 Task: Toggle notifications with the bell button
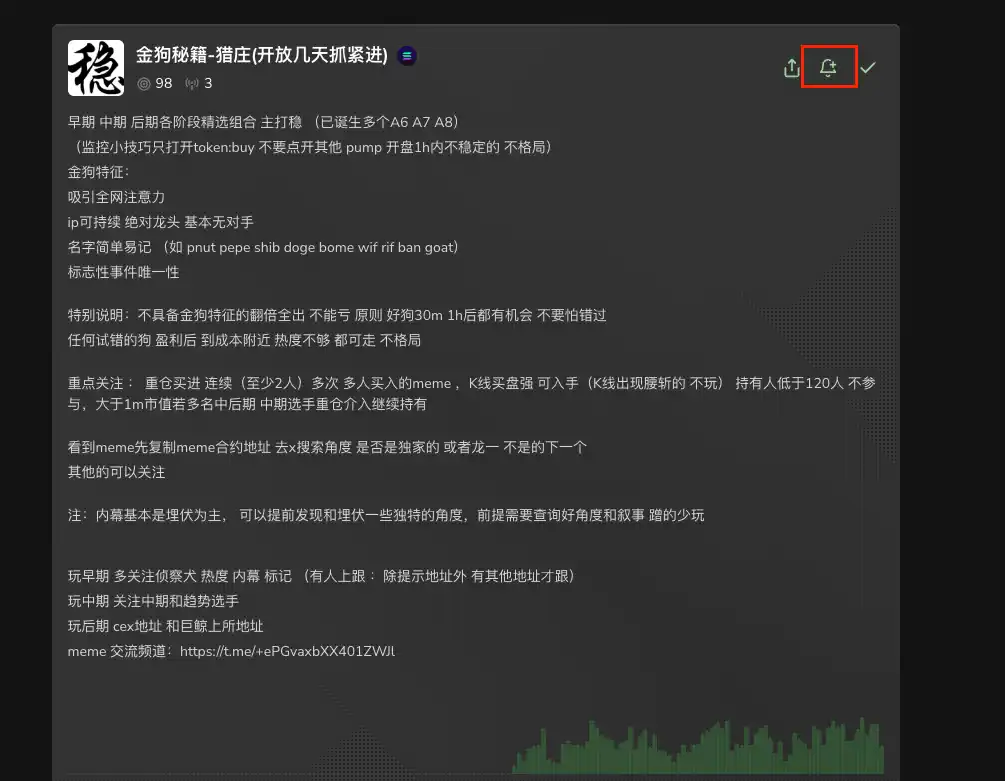(828, 68)
